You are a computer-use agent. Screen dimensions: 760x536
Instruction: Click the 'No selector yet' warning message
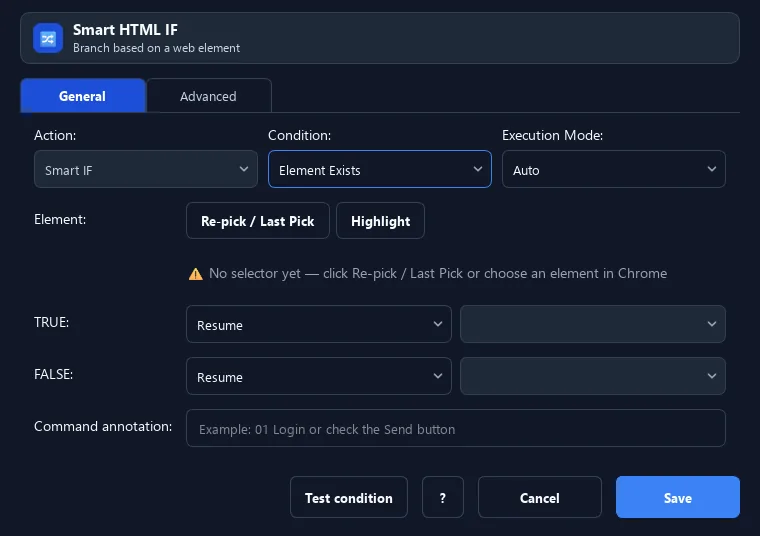coord(438,274)
